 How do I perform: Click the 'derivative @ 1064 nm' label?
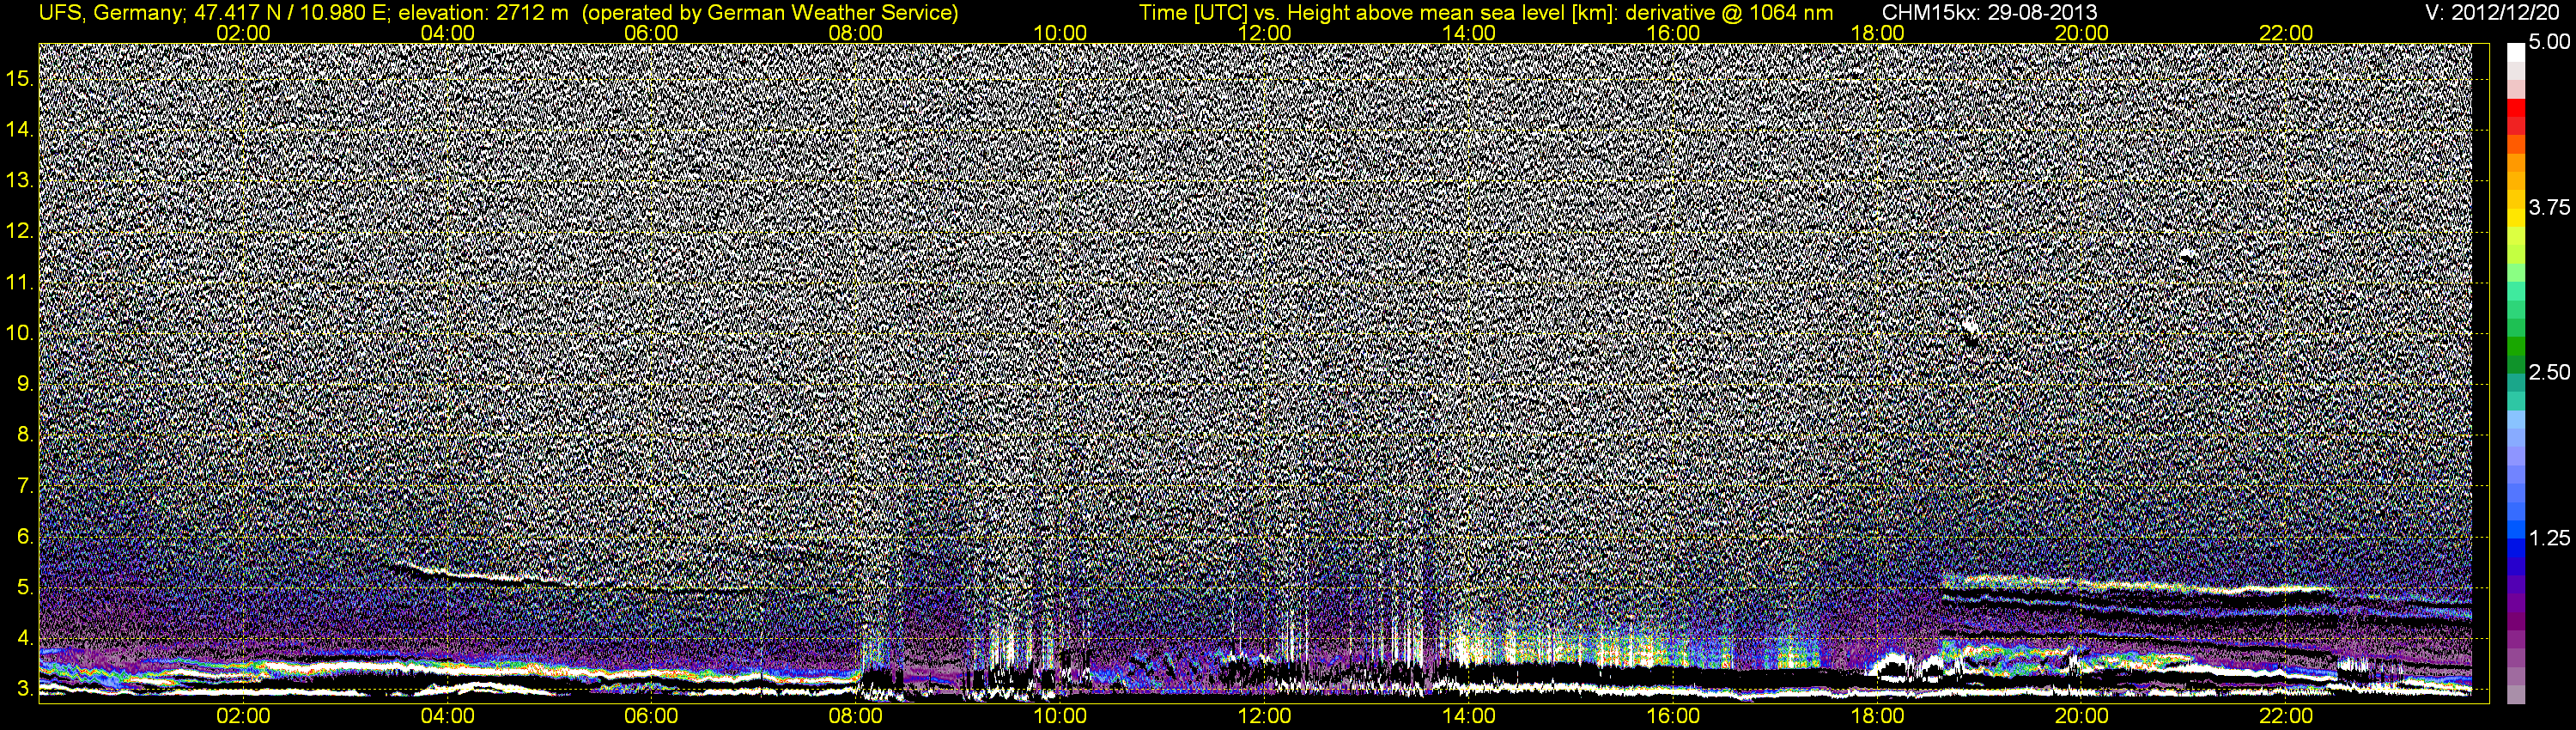tap(1729, 13)
